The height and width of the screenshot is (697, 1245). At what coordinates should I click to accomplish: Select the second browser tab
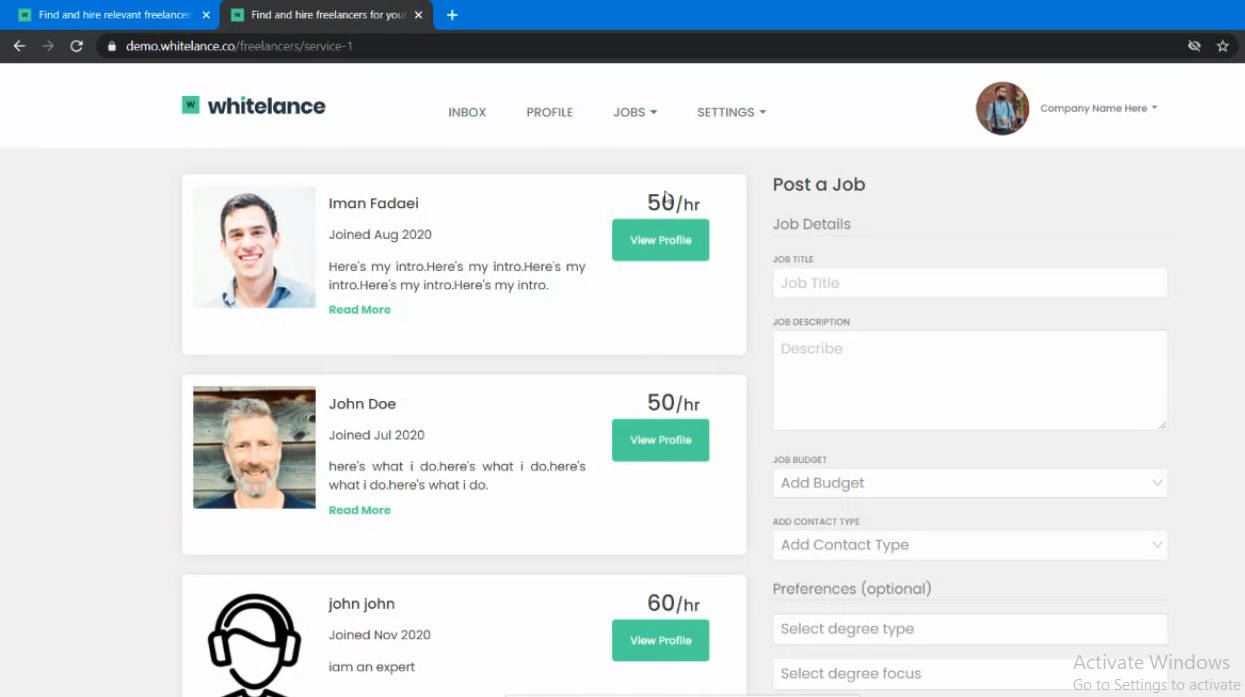tap(326, 15)
